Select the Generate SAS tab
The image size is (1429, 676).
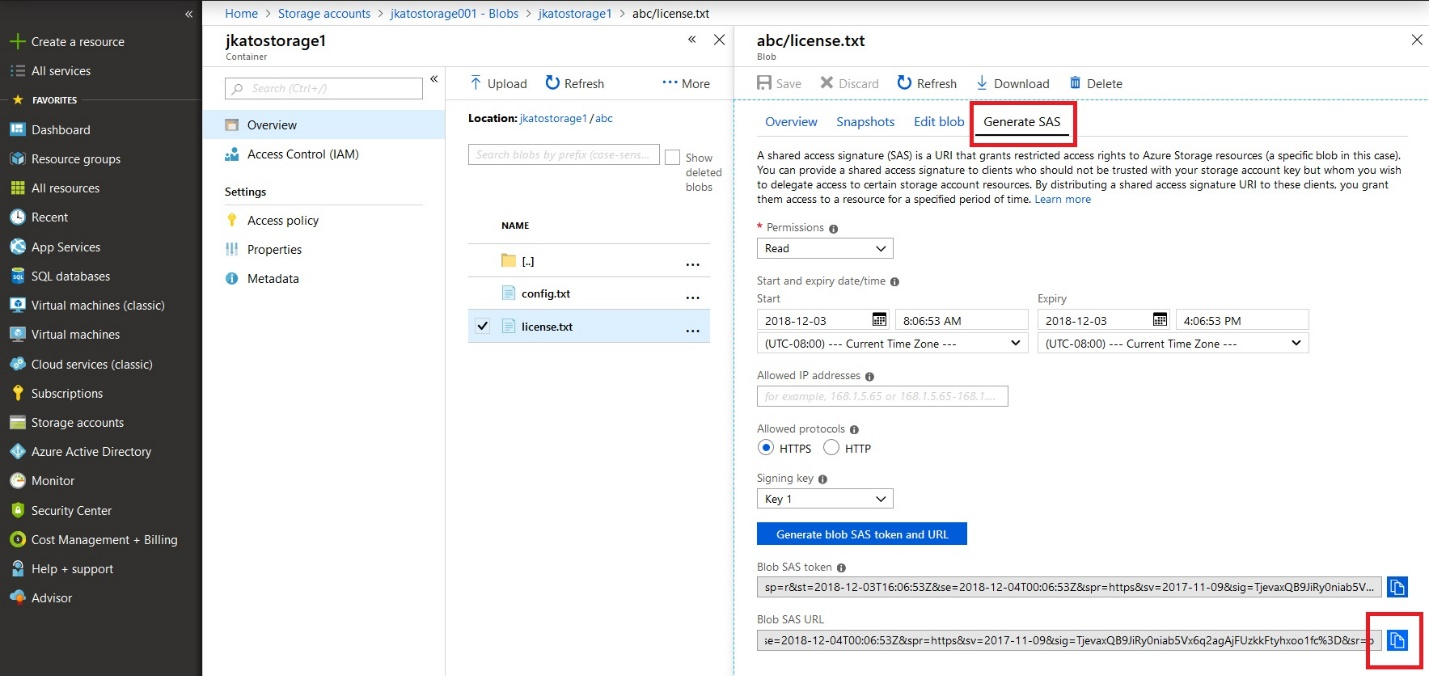click(1022, 122)
